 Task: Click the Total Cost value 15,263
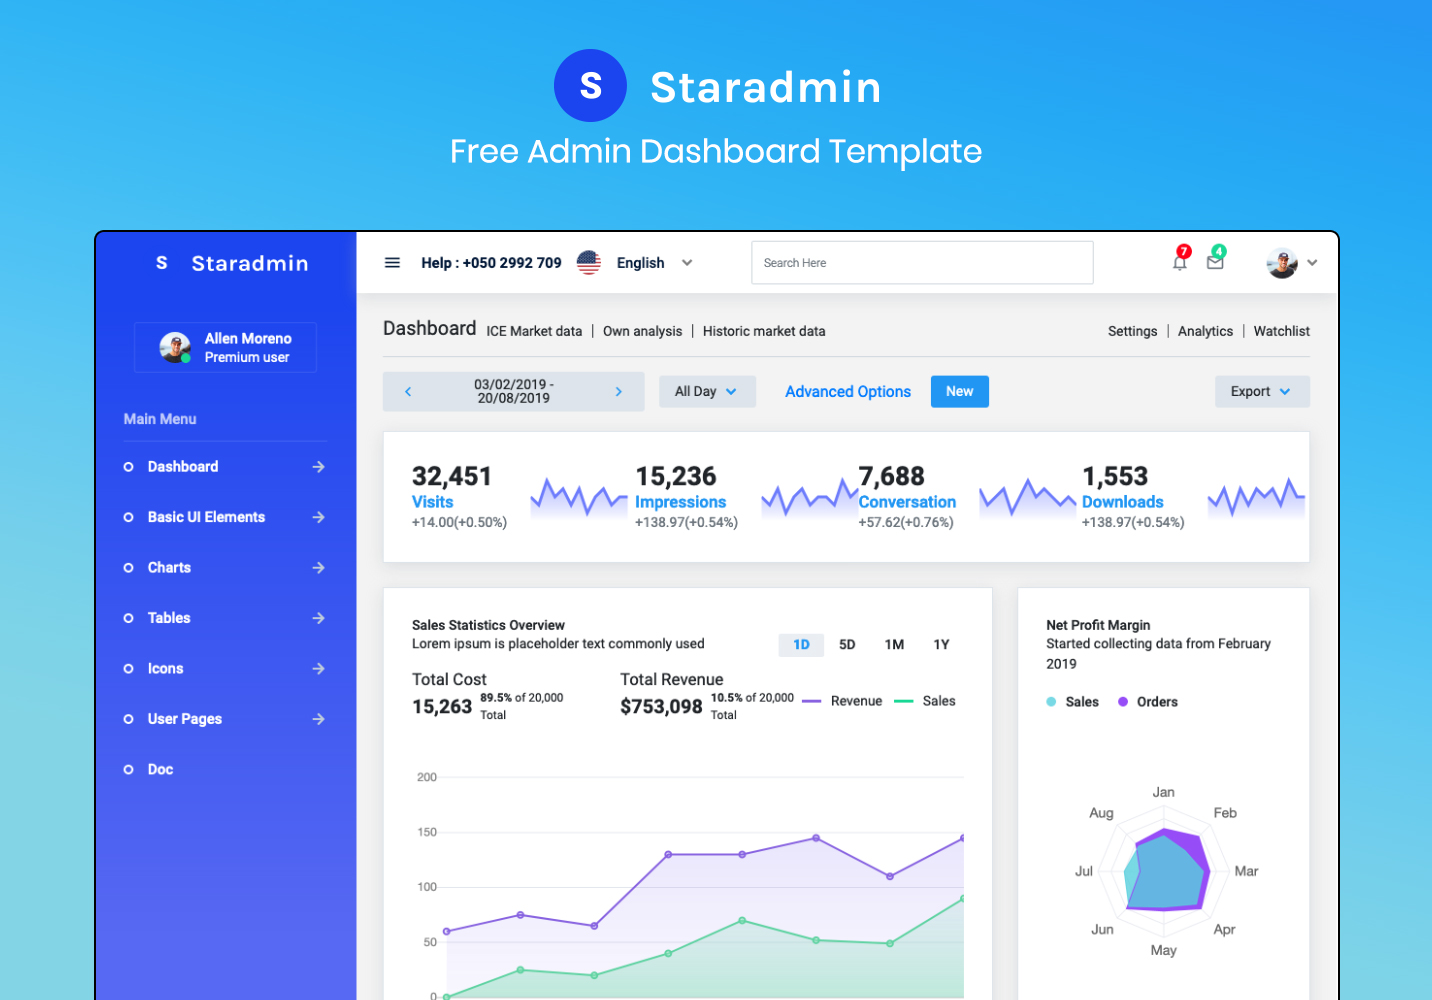[x=442, y=707]
